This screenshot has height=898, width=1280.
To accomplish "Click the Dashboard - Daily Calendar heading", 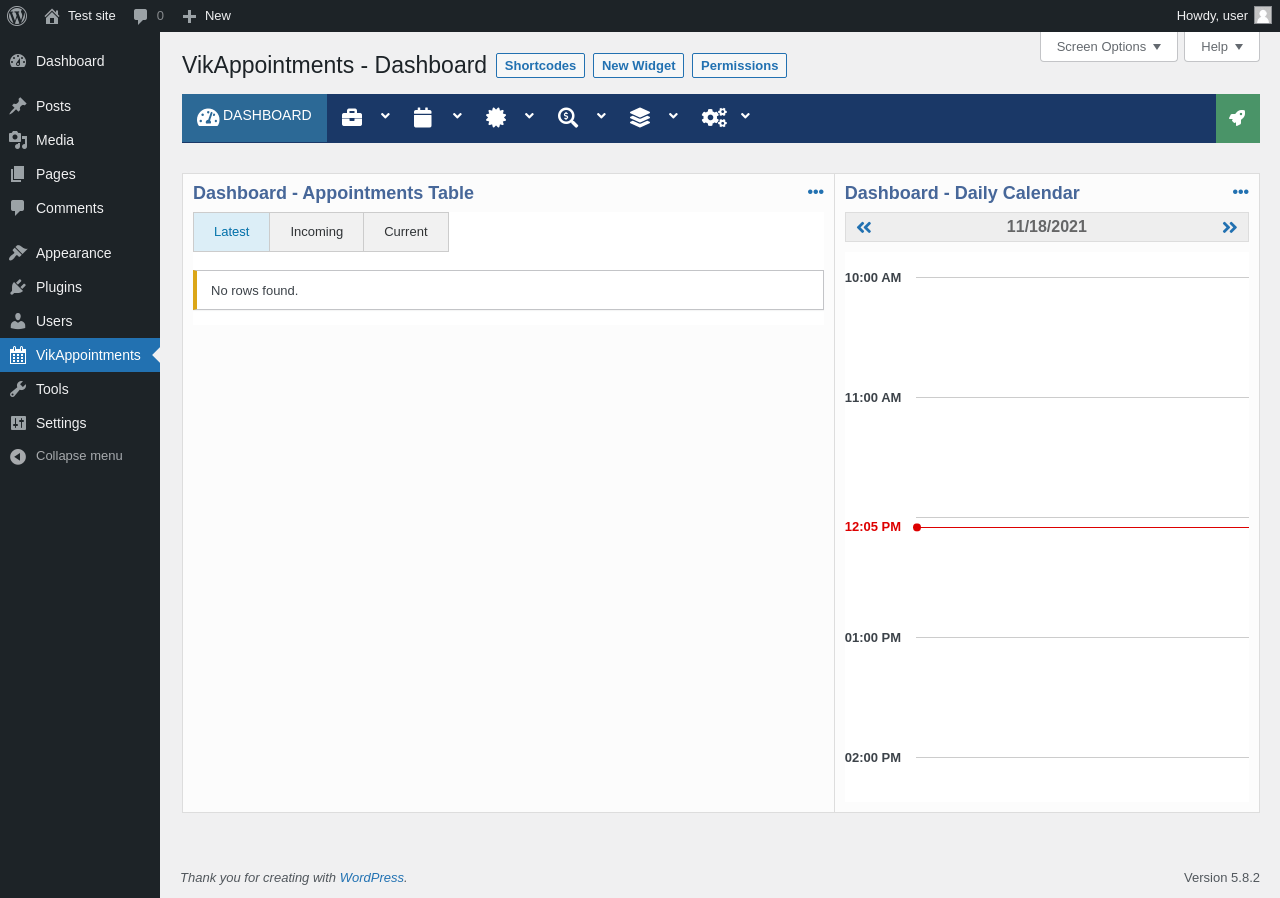I will click(x=962, y=193).
